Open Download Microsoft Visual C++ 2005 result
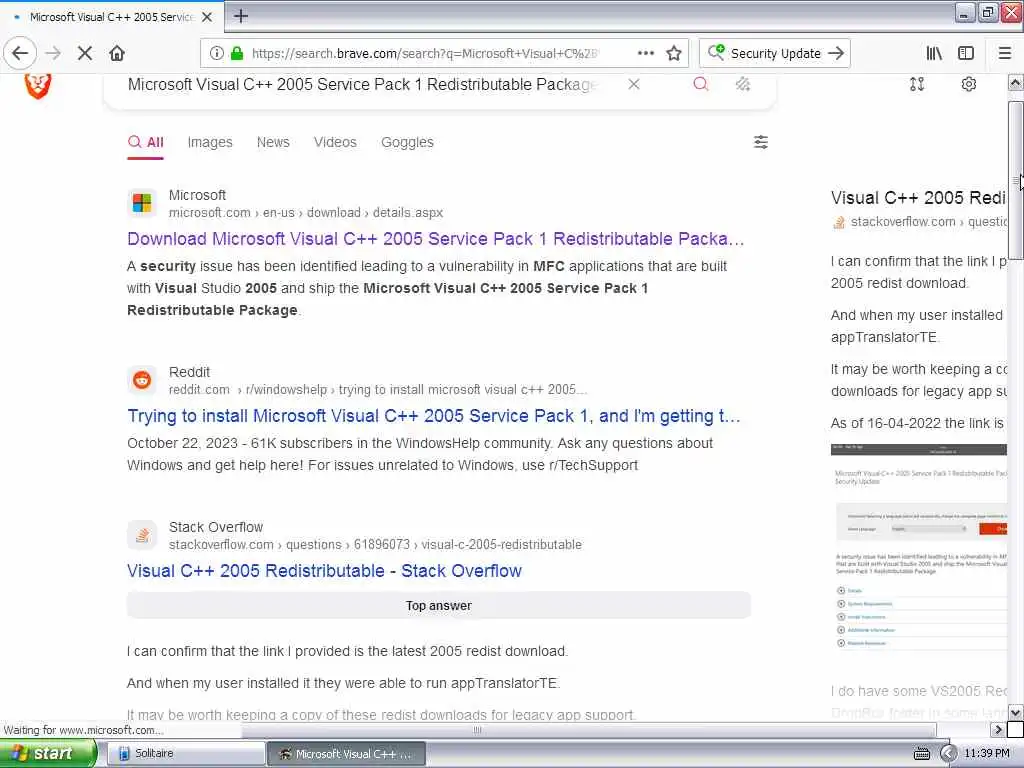 coord(436,239)
